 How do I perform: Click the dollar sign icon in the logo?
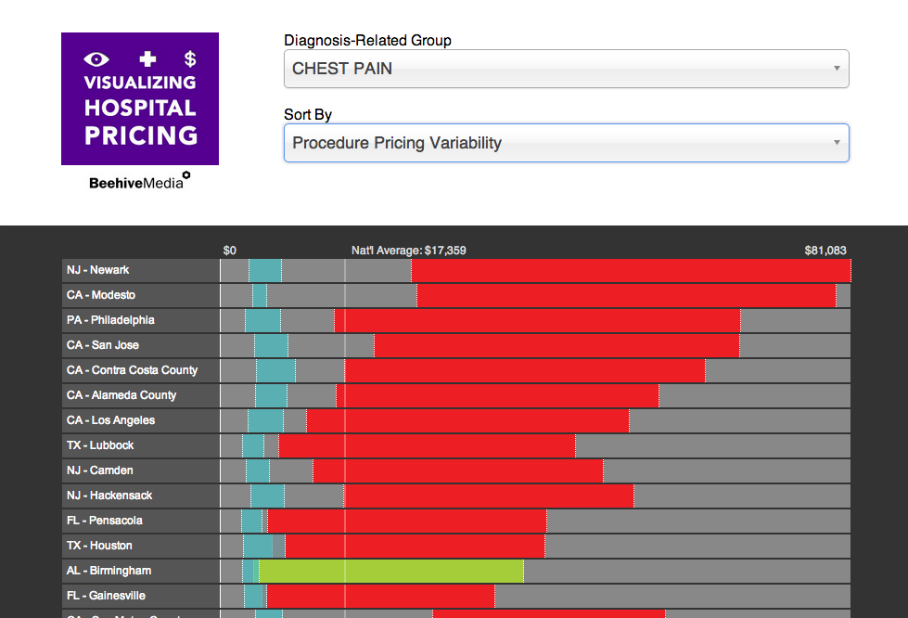[190, 60]
